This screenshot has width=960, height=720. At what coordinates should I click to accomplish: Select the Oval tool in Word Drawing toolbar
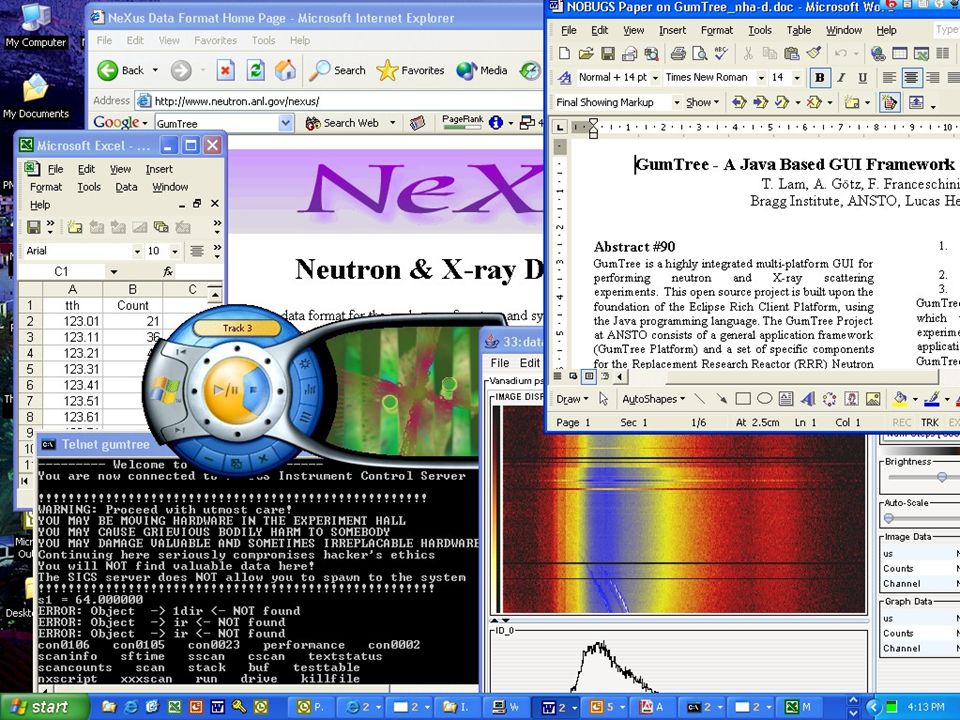764,399
